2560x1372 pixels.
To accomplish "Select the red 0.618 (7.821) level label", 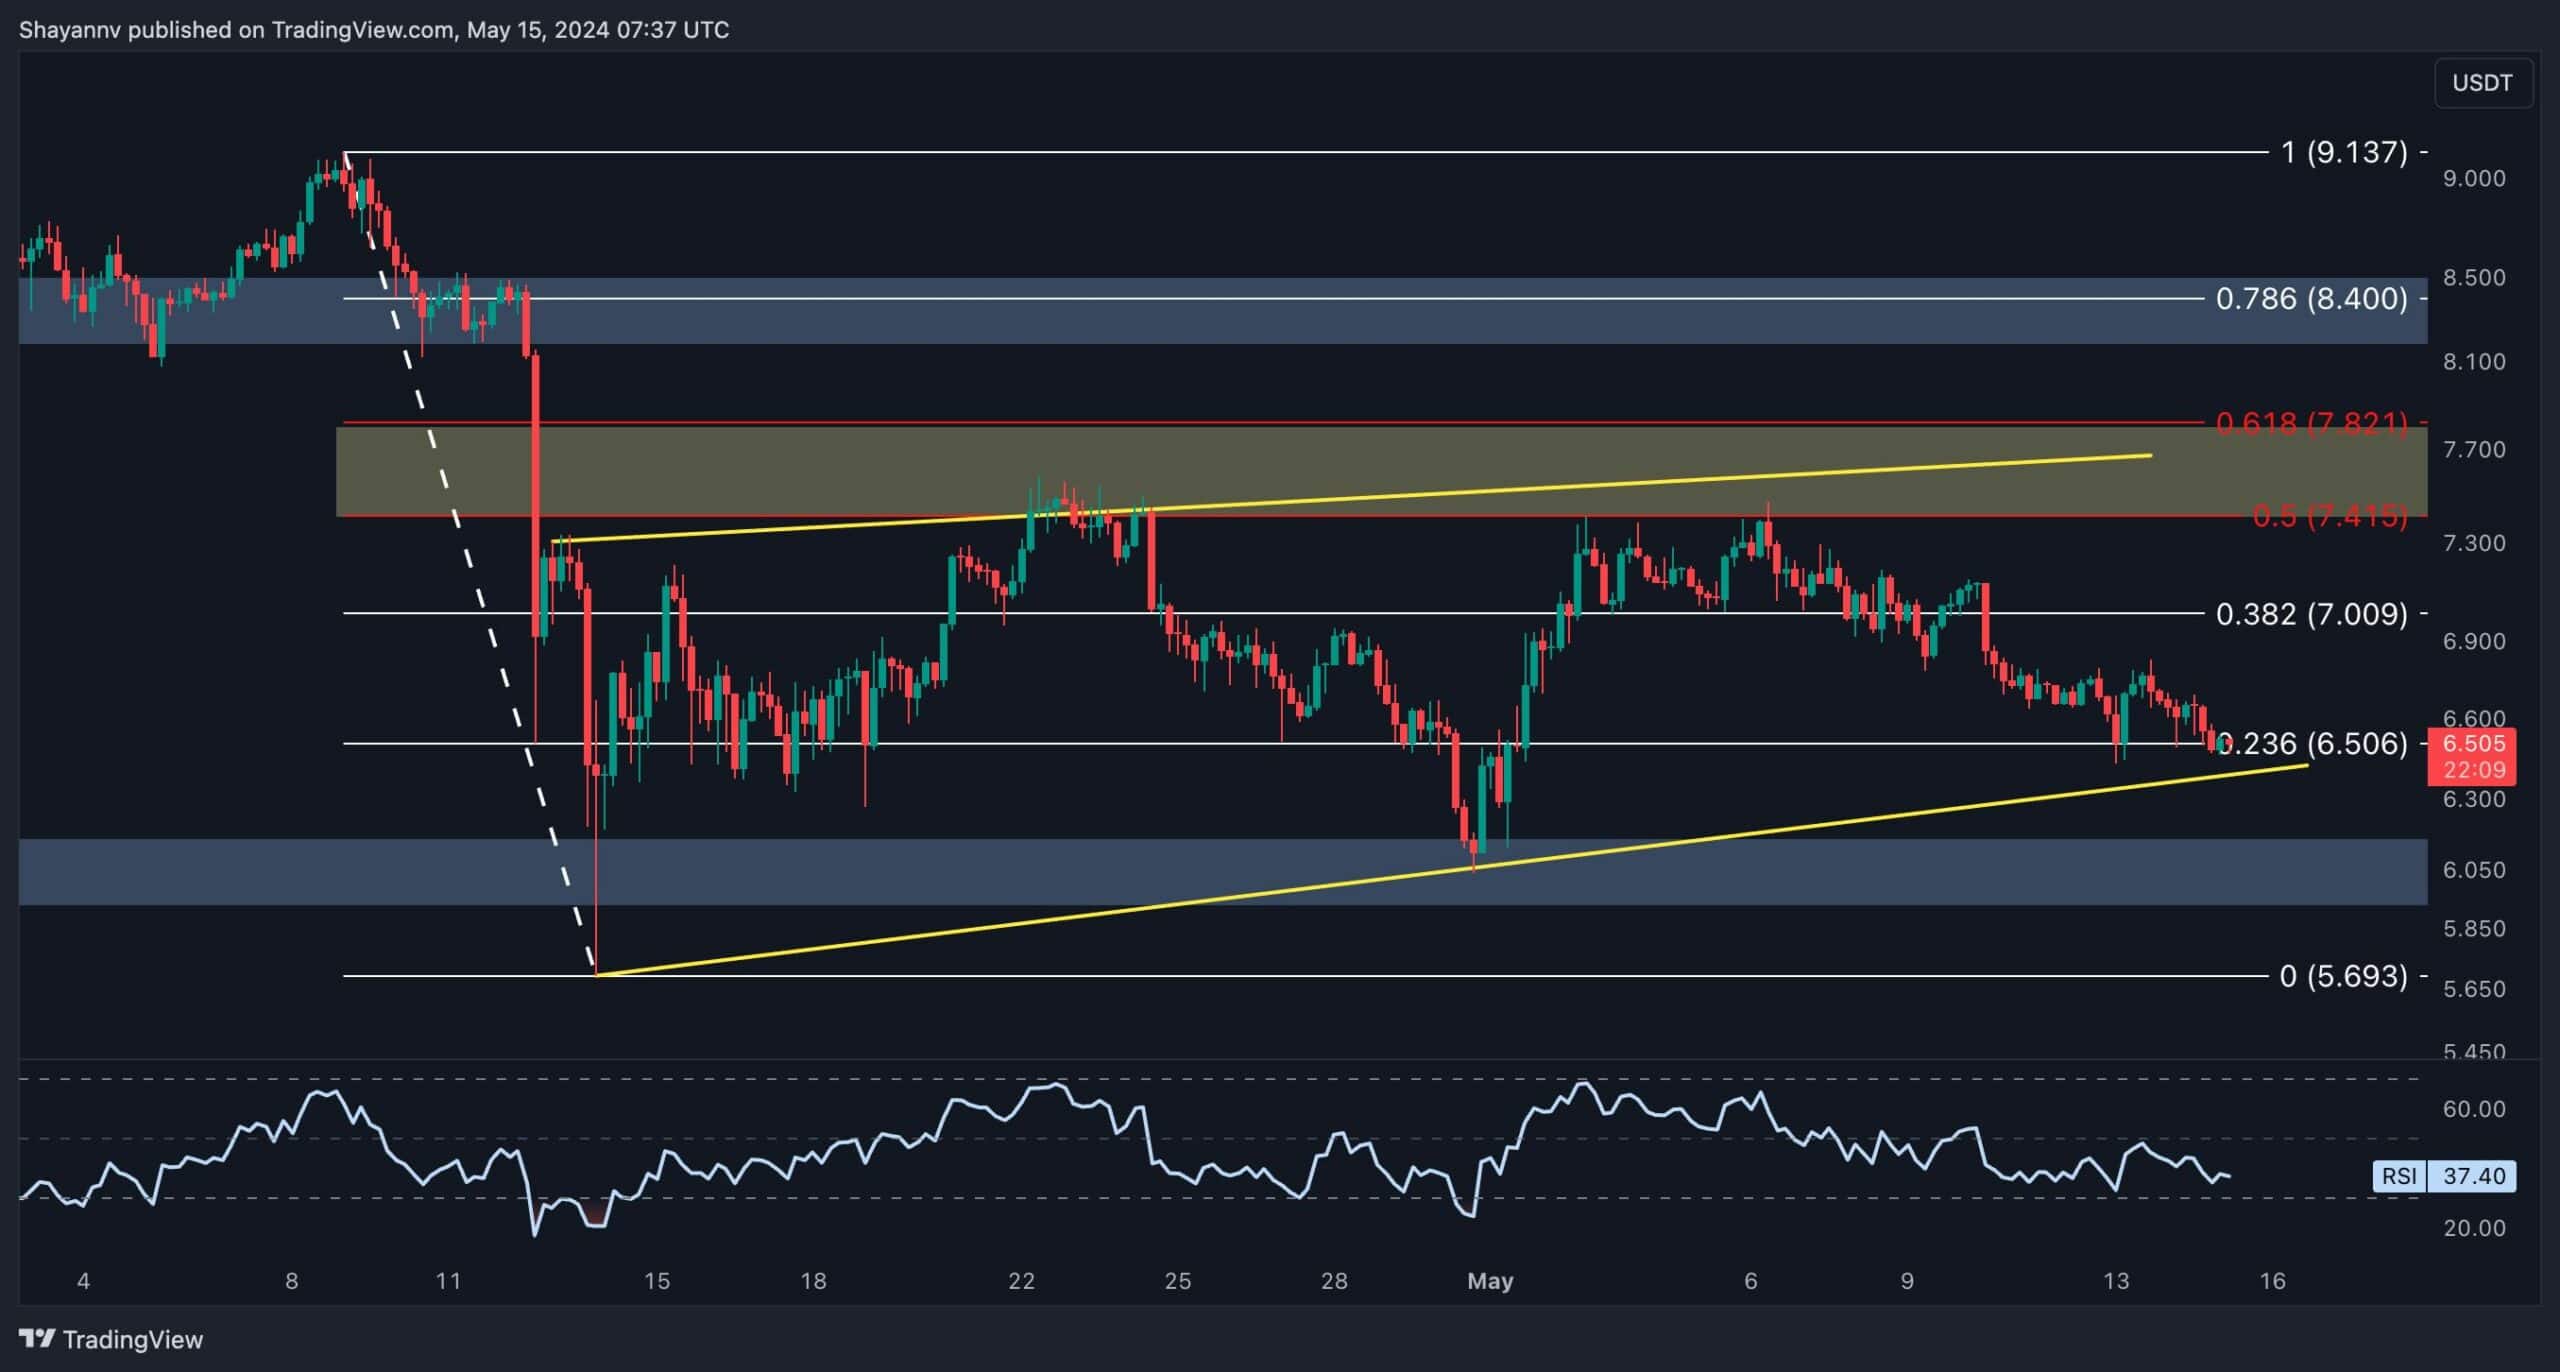I will (x=2311, y=423).
